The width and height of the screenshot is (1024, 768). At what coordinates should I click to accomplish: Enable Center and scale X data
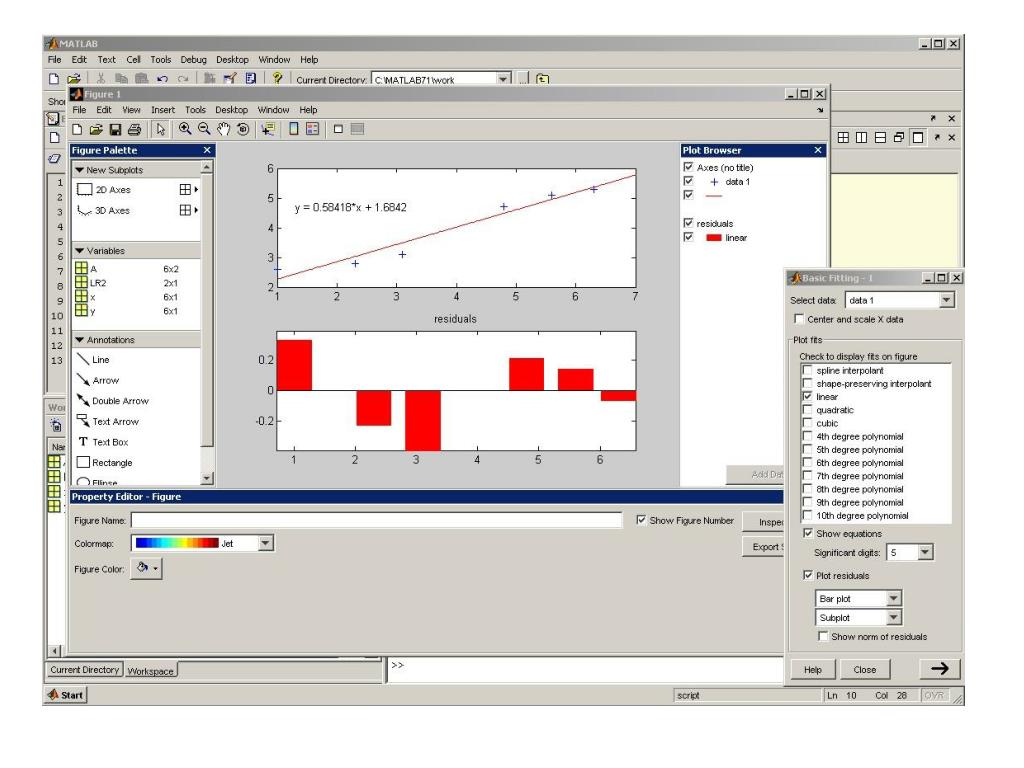pyautogui.click(x=799, y=319)
